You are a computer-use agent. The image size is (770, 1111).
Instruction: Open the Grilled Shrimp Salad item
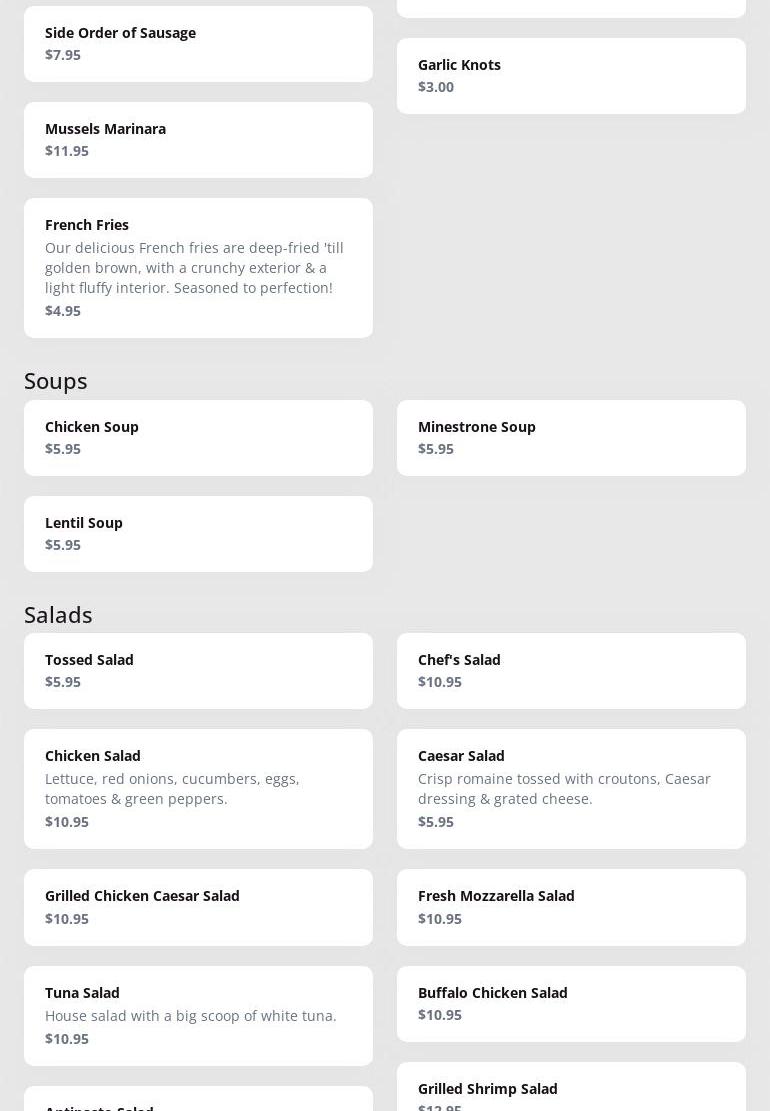(571, 1090)
